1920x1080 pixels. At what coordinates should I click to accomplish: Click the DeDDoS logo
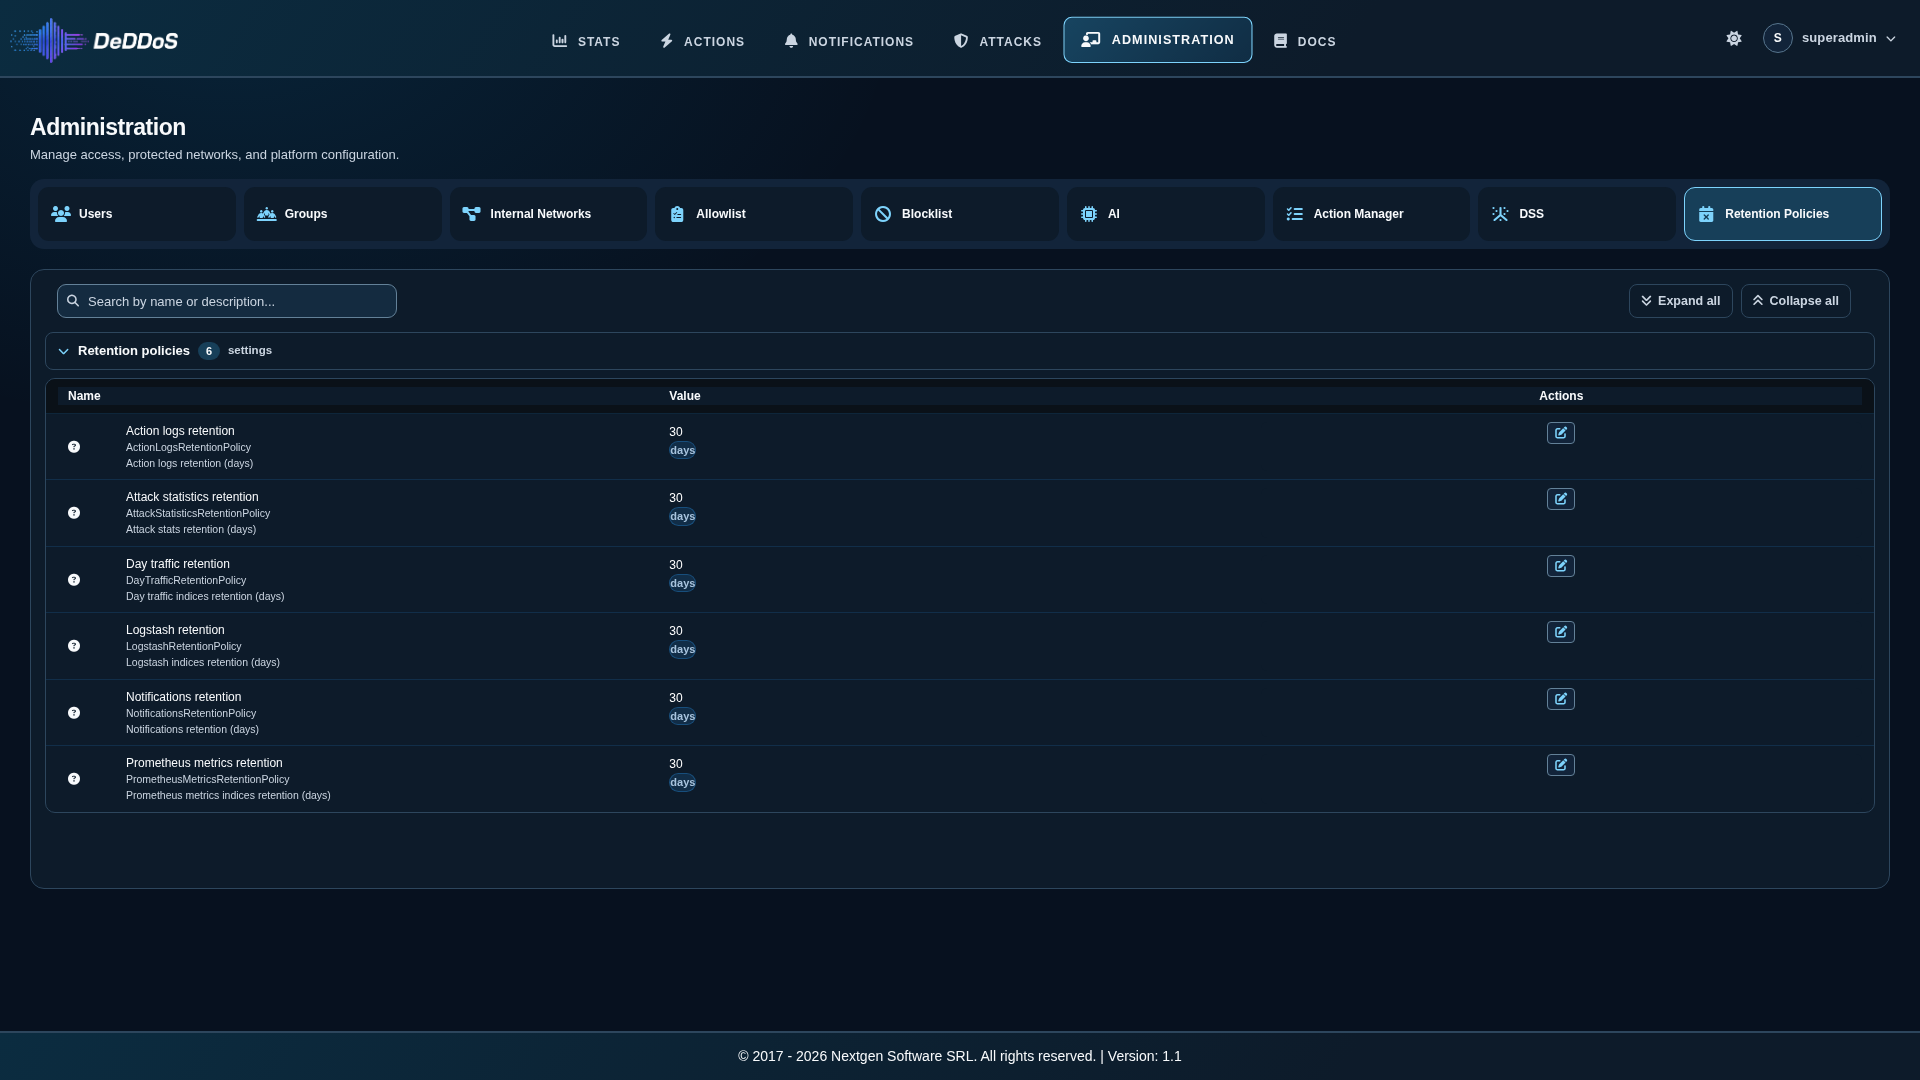[x=94, y=40]
